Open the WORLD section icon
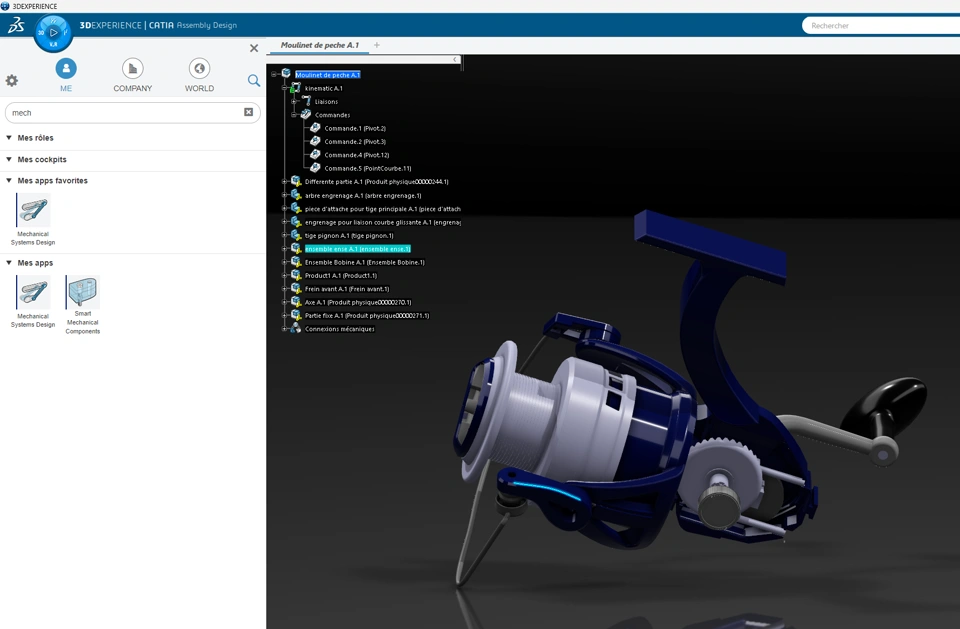 [199, 69]
